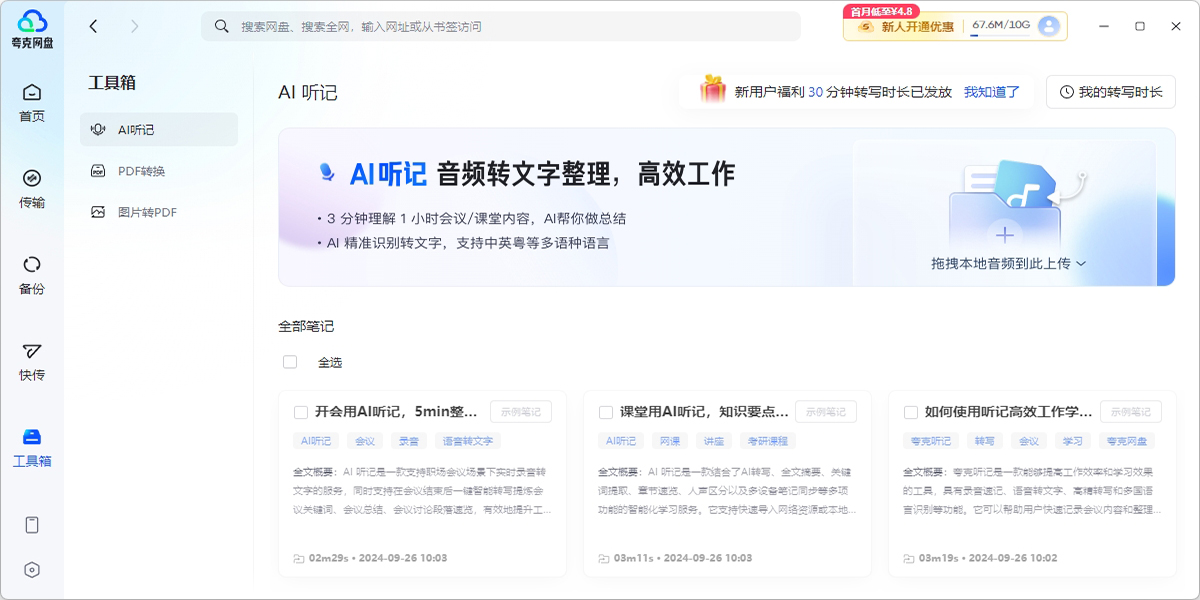Open 备份 backup page
This screenshot has height=600, width=1200.
(x=32, y=275)
